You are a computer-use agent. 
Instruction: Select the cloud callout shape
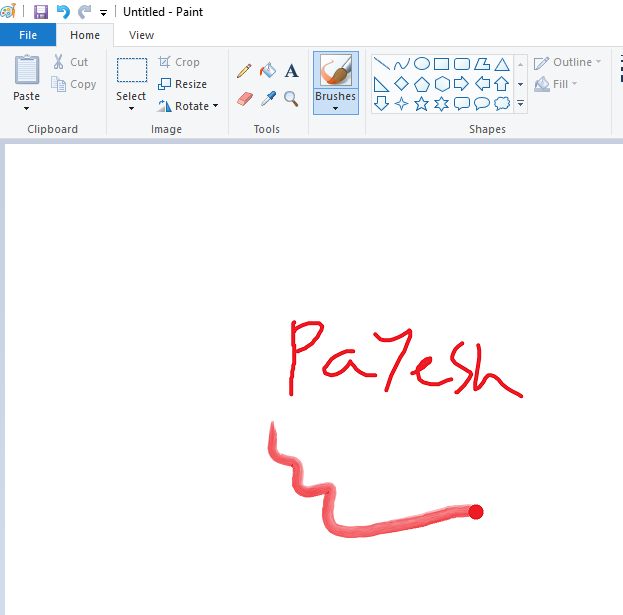[501, 103]
